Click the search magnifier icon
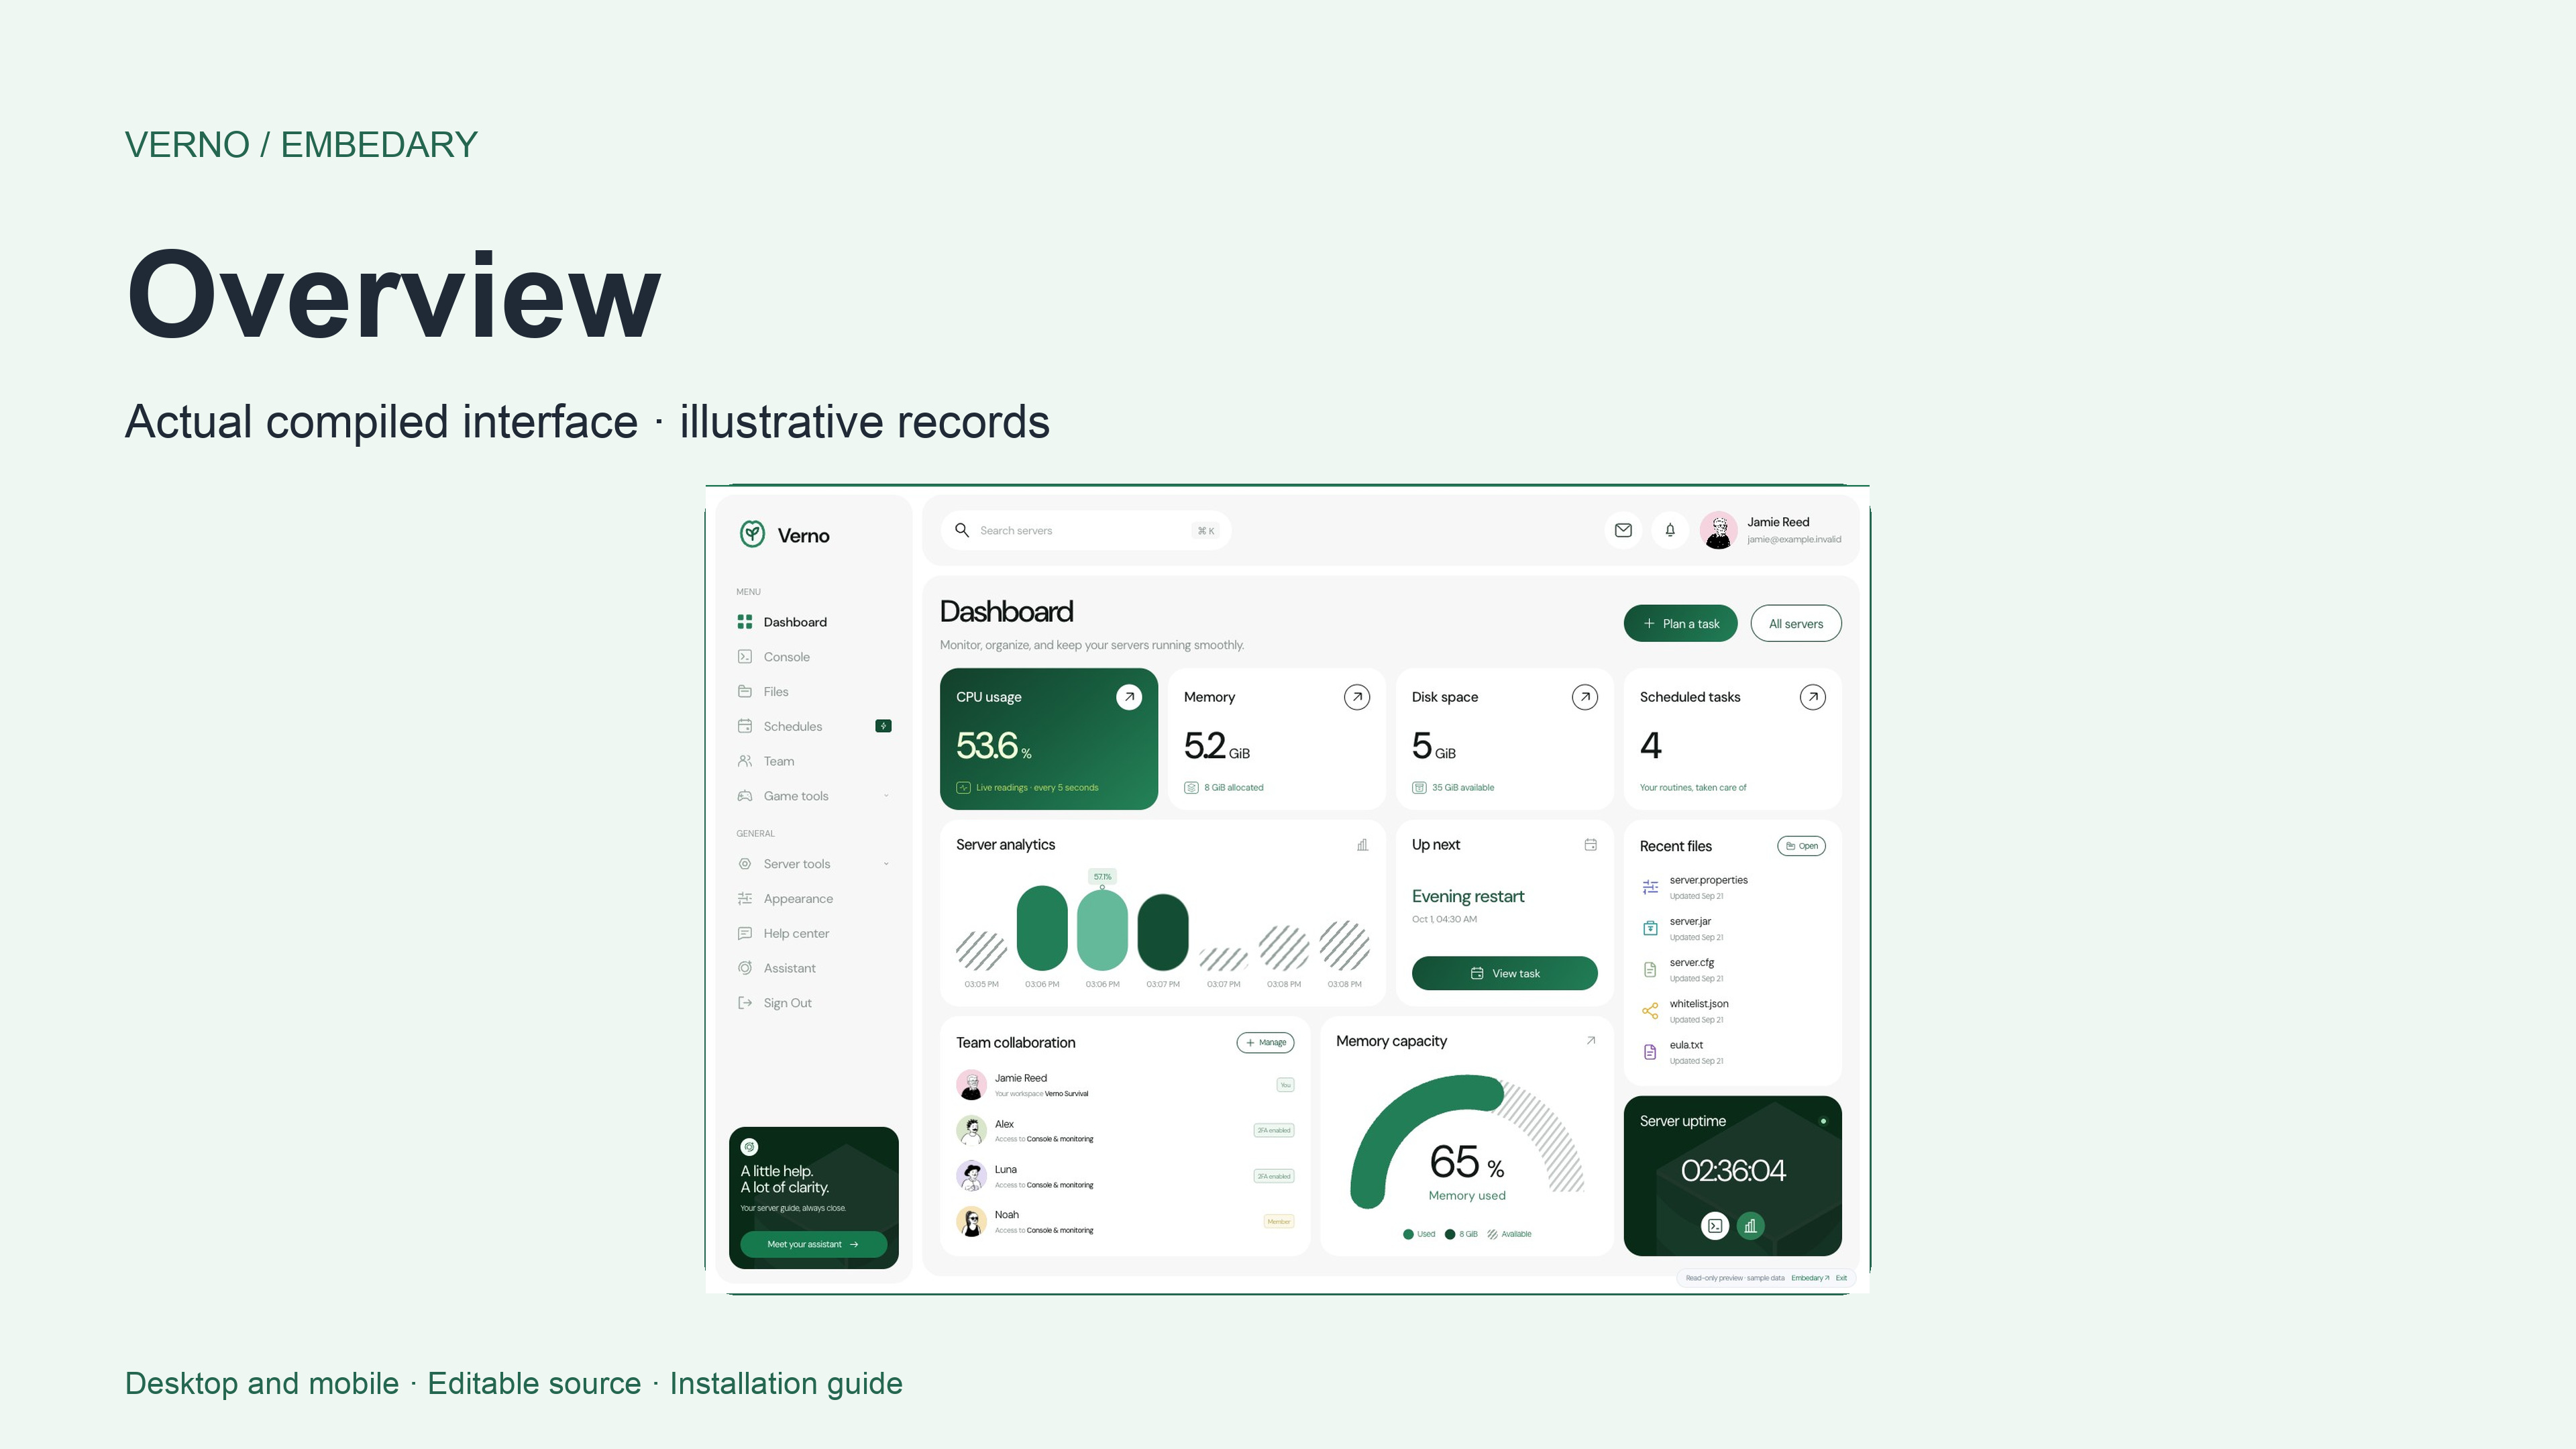 [962, 530]
